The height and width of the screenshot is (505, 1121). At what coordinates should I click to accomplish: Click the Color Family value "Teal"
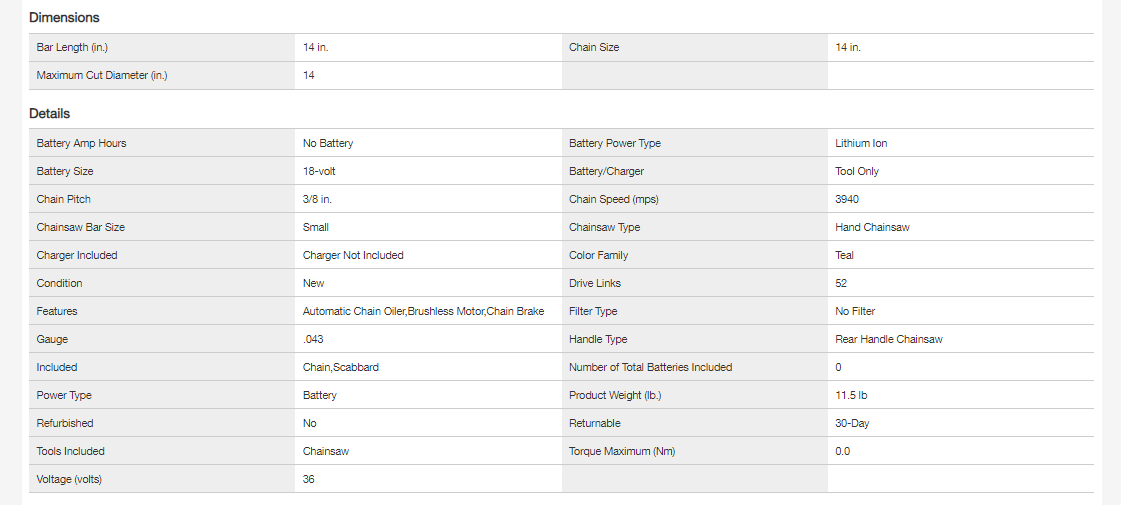coord(845,255)
